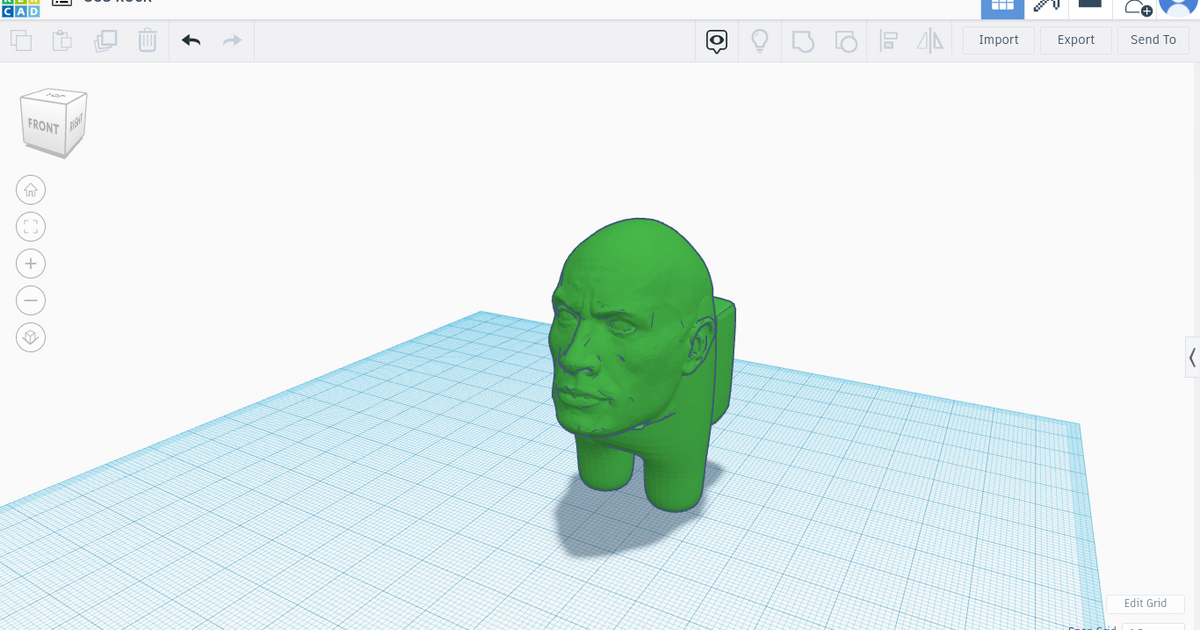This screenshot has height=630, width=1200.
Task: Click the Import button
Action: pyautogui.click(x=997, y=40)
